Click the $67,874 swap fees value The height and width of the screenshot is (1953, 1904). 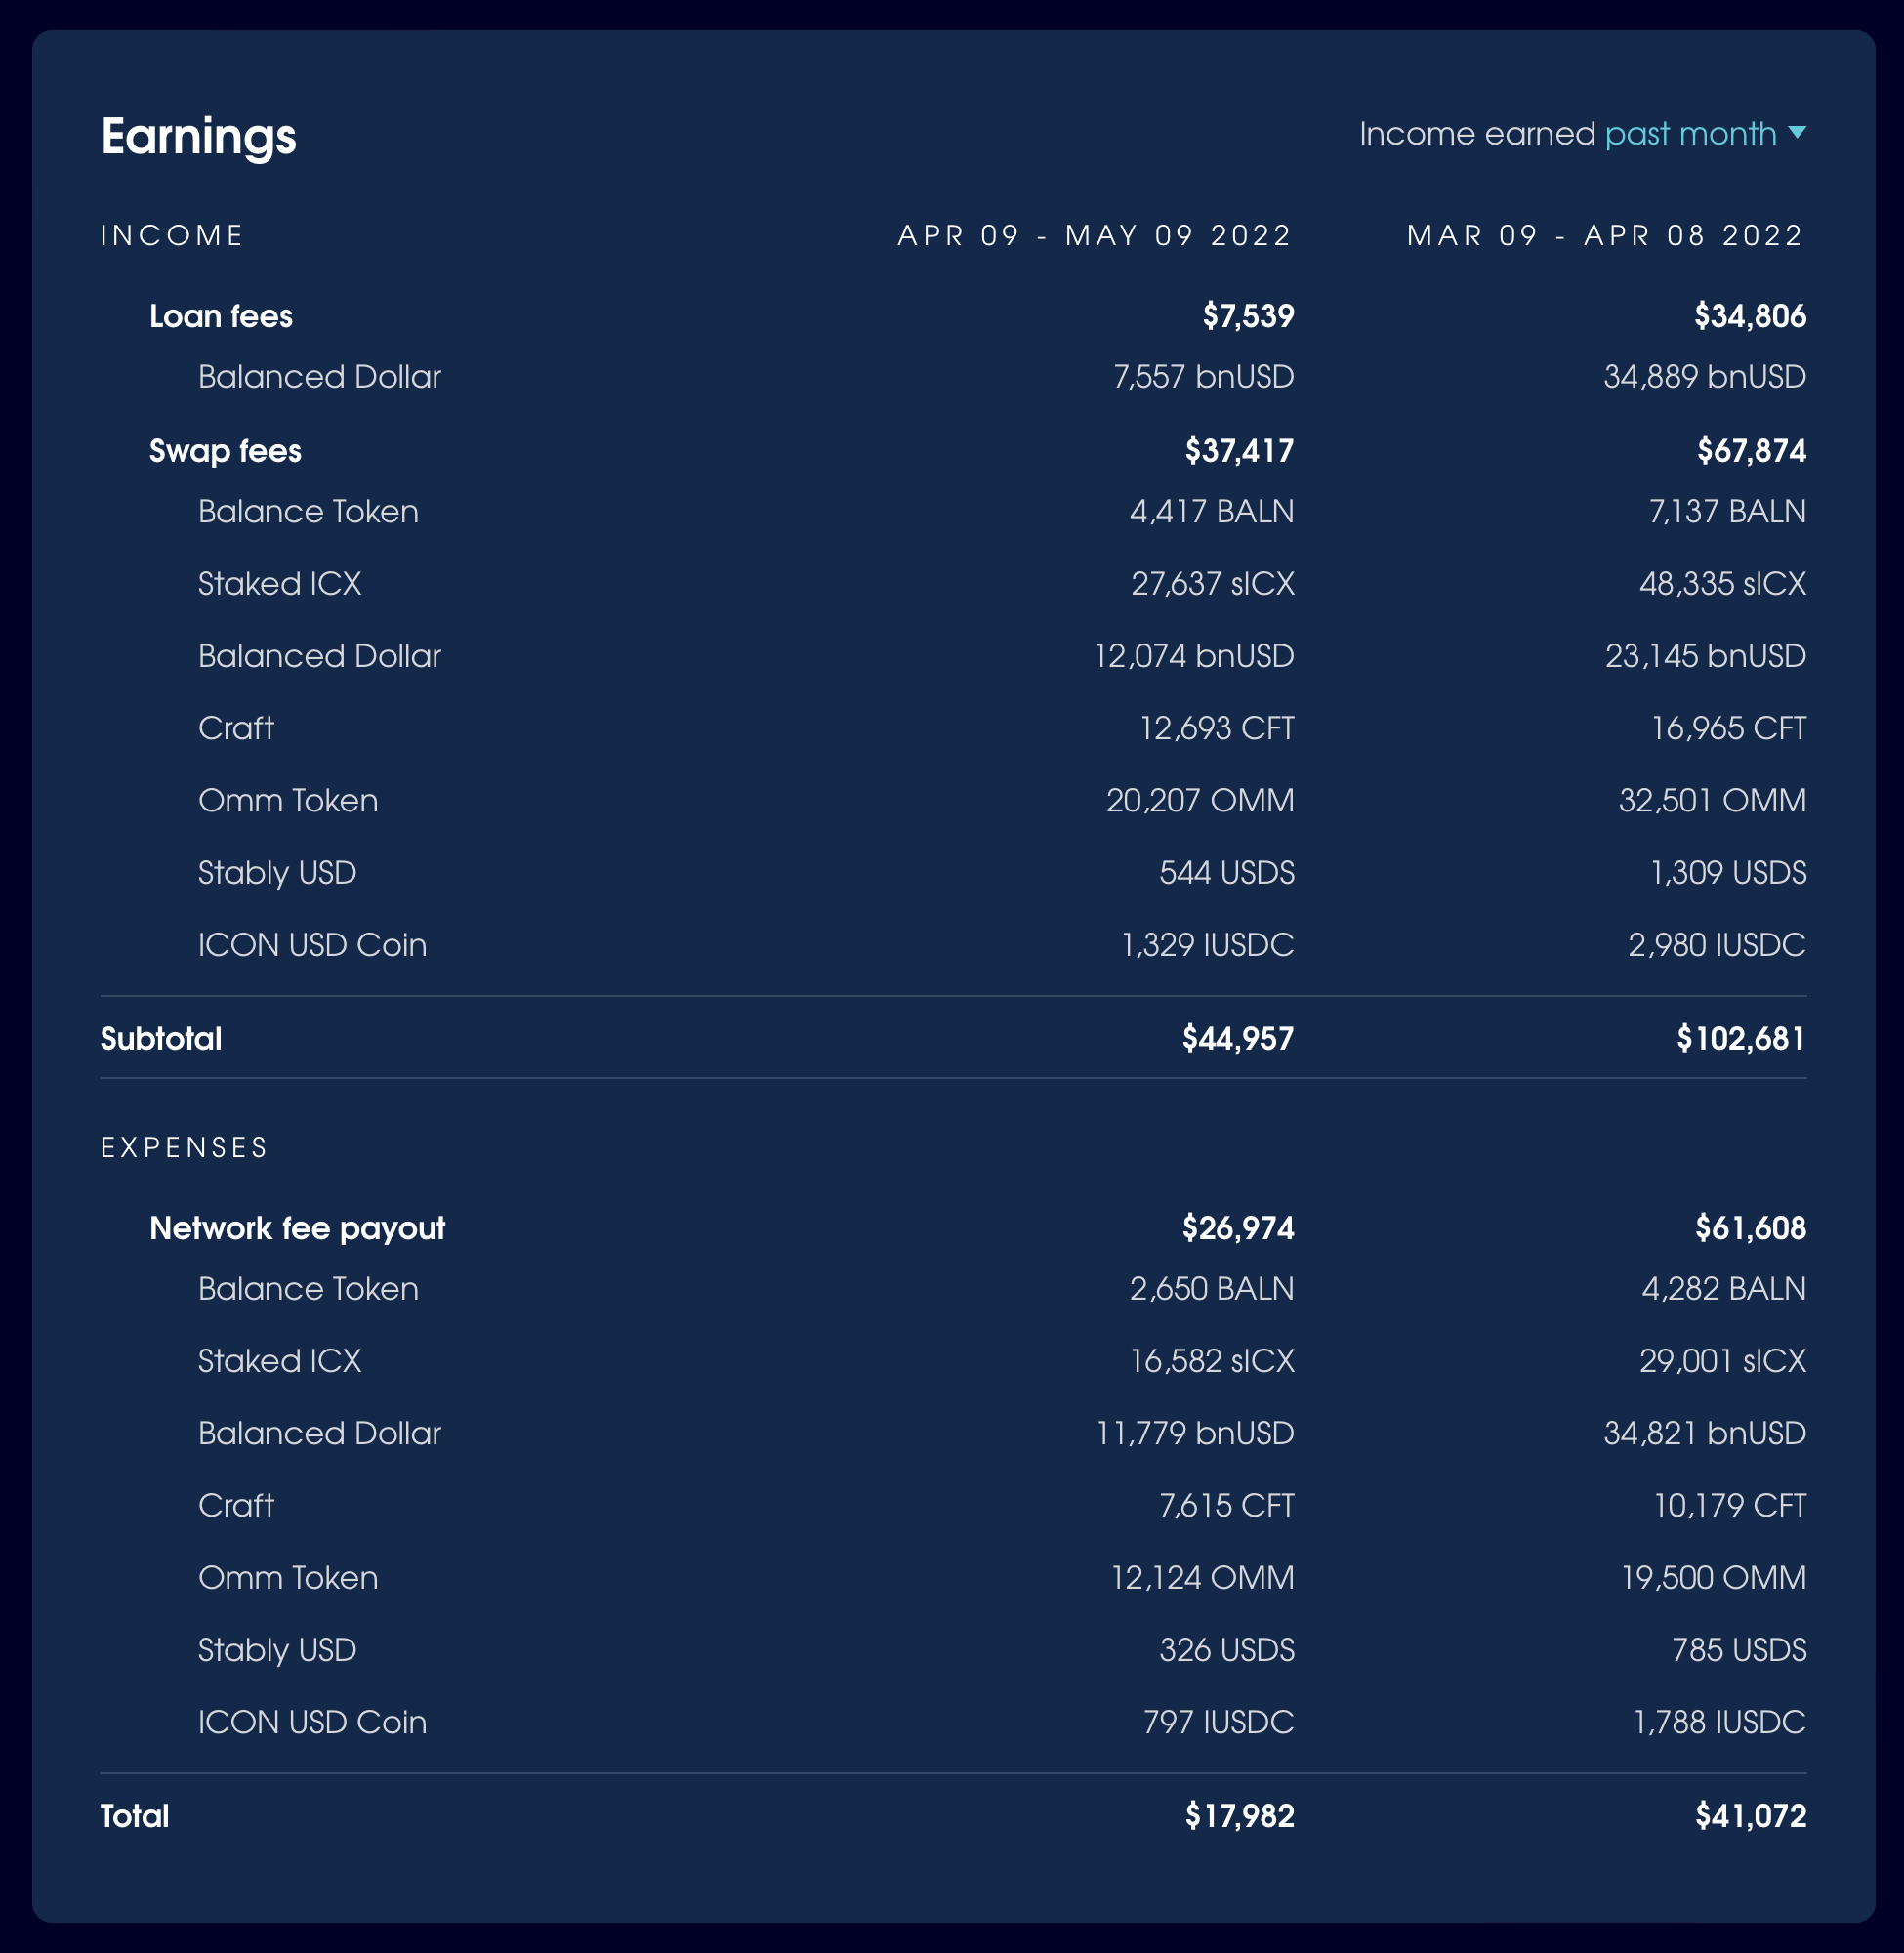pos(1751,451)
